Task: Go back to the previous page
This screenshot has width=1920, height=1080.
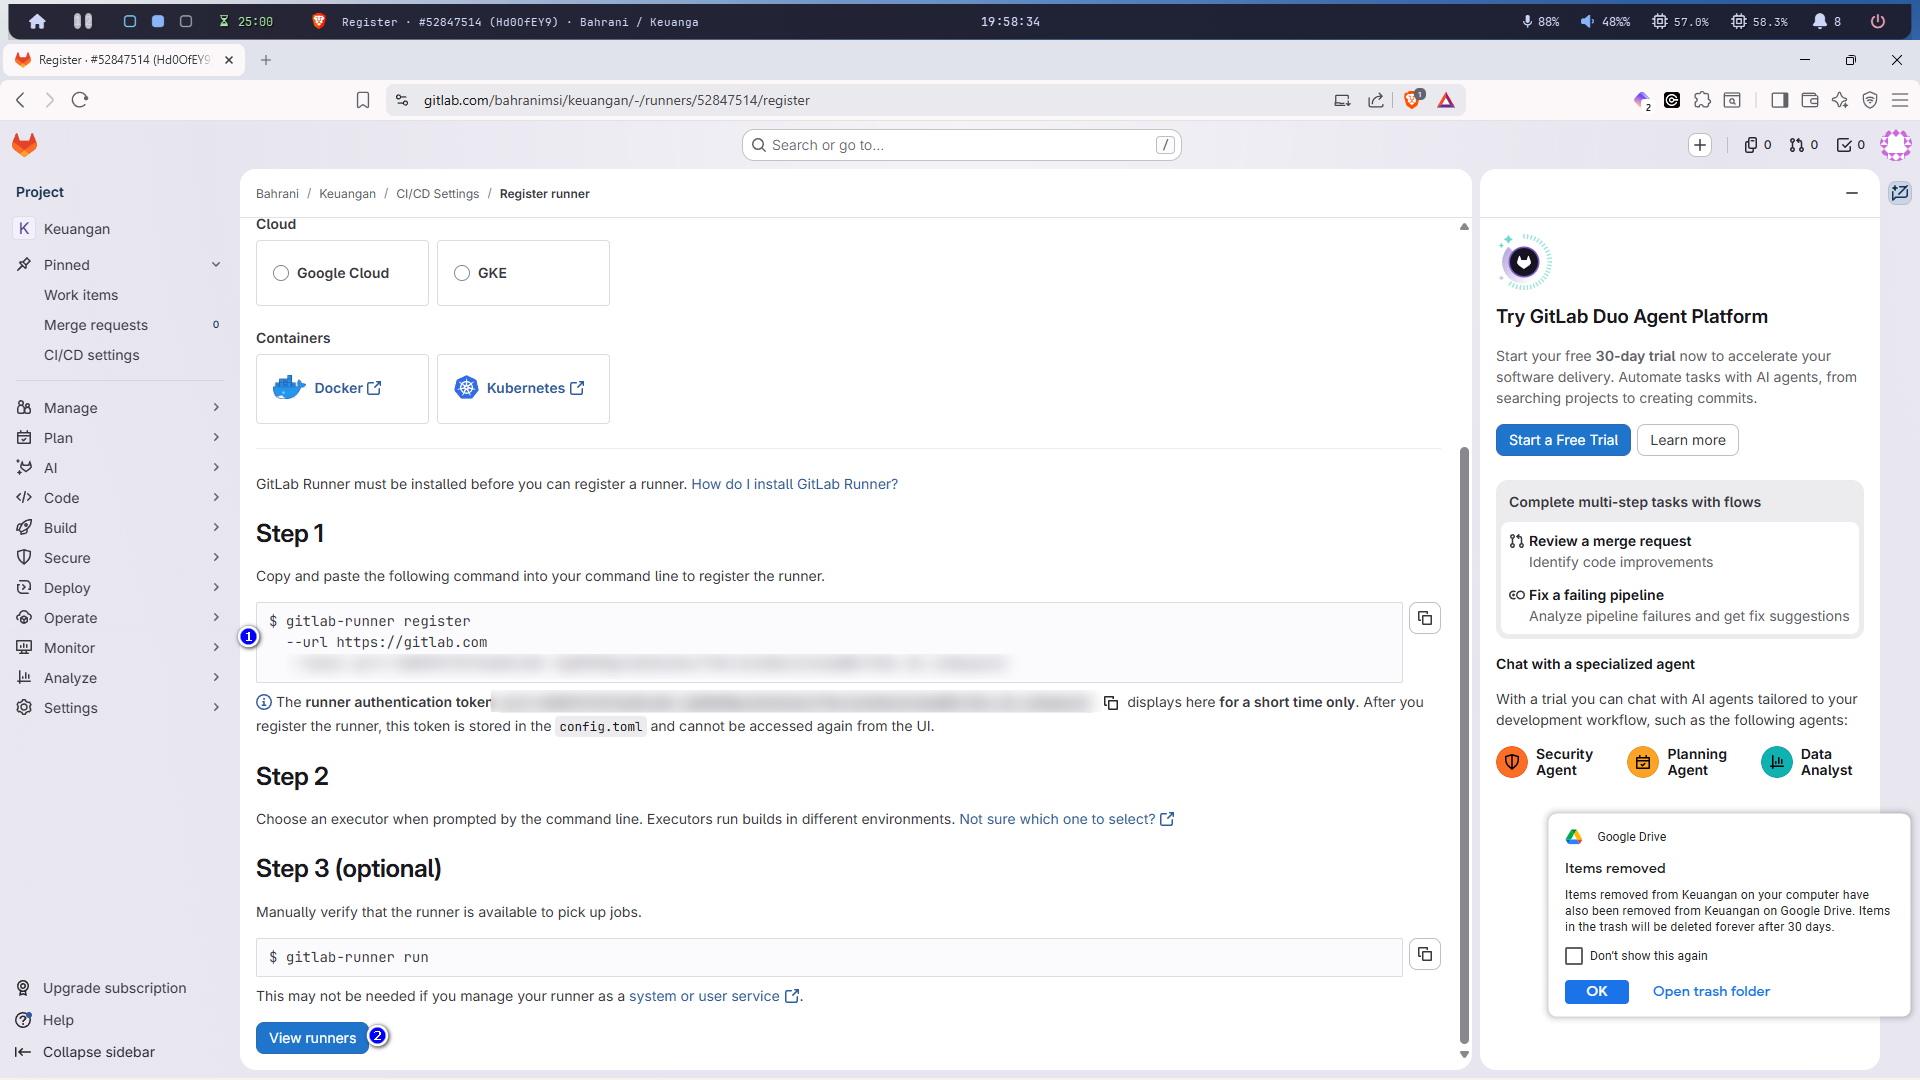Action: click(20, 100)
